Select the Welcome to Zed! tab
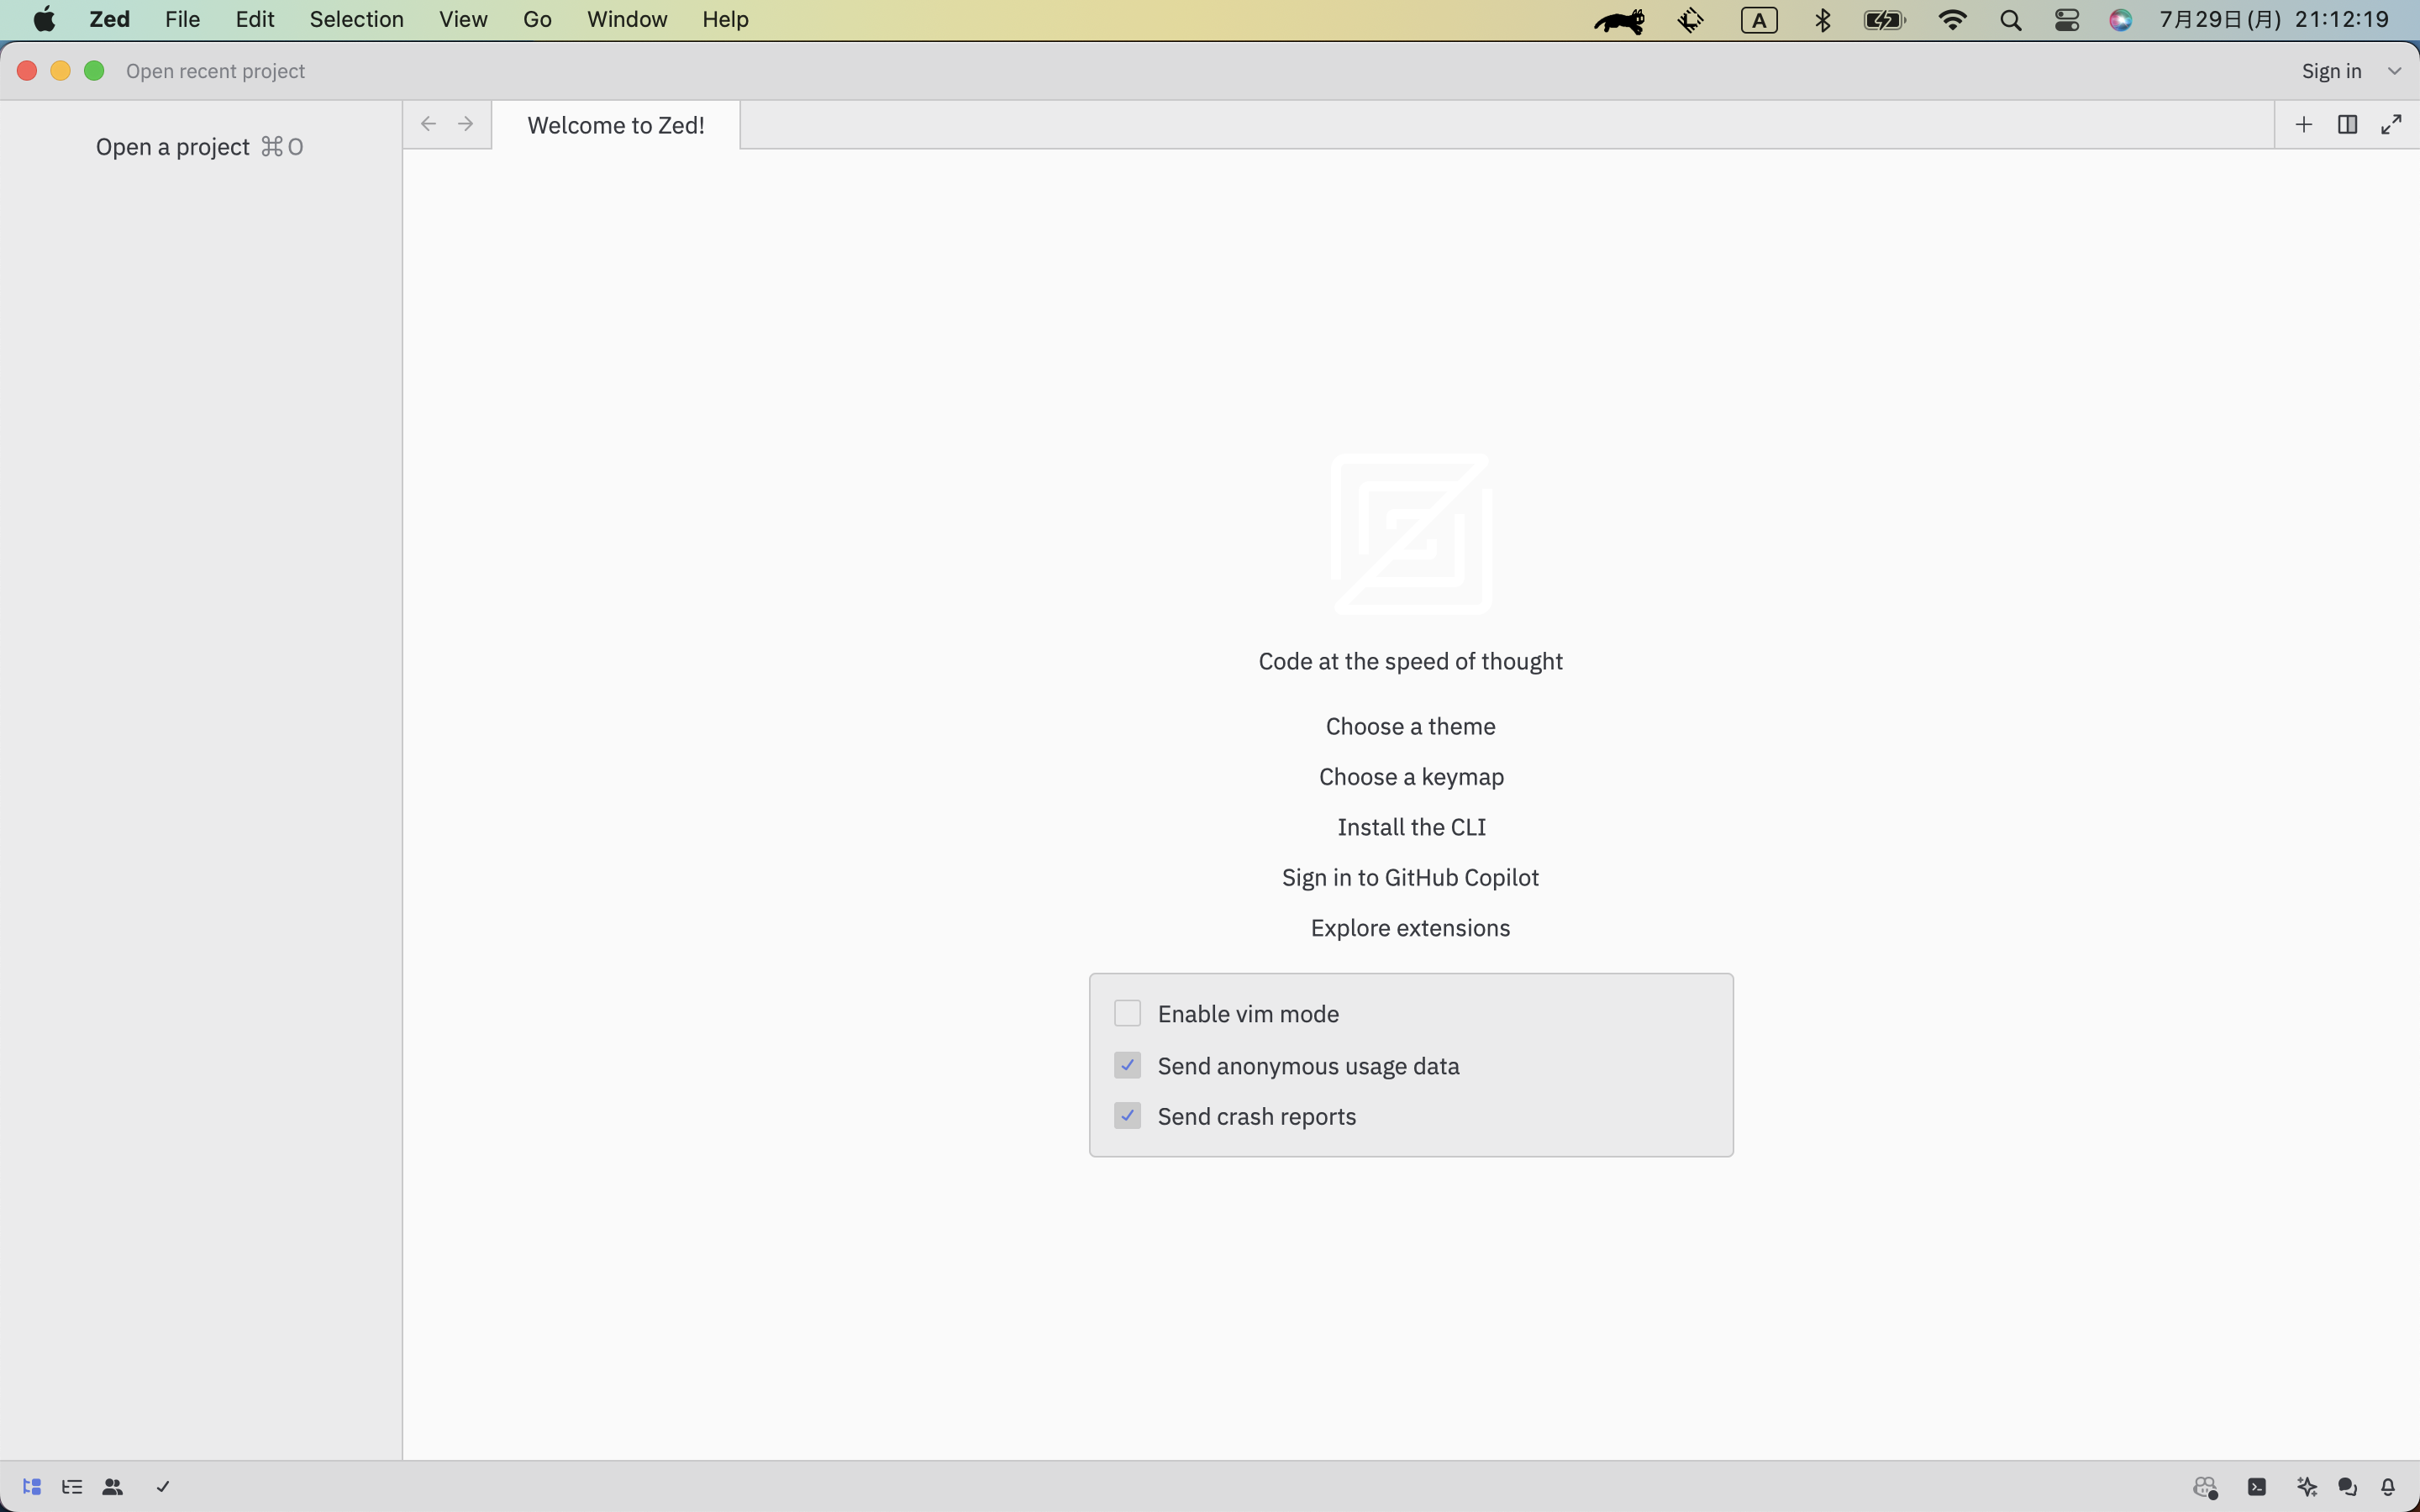The image size is (2420, 1512). (x=616, y=125)
